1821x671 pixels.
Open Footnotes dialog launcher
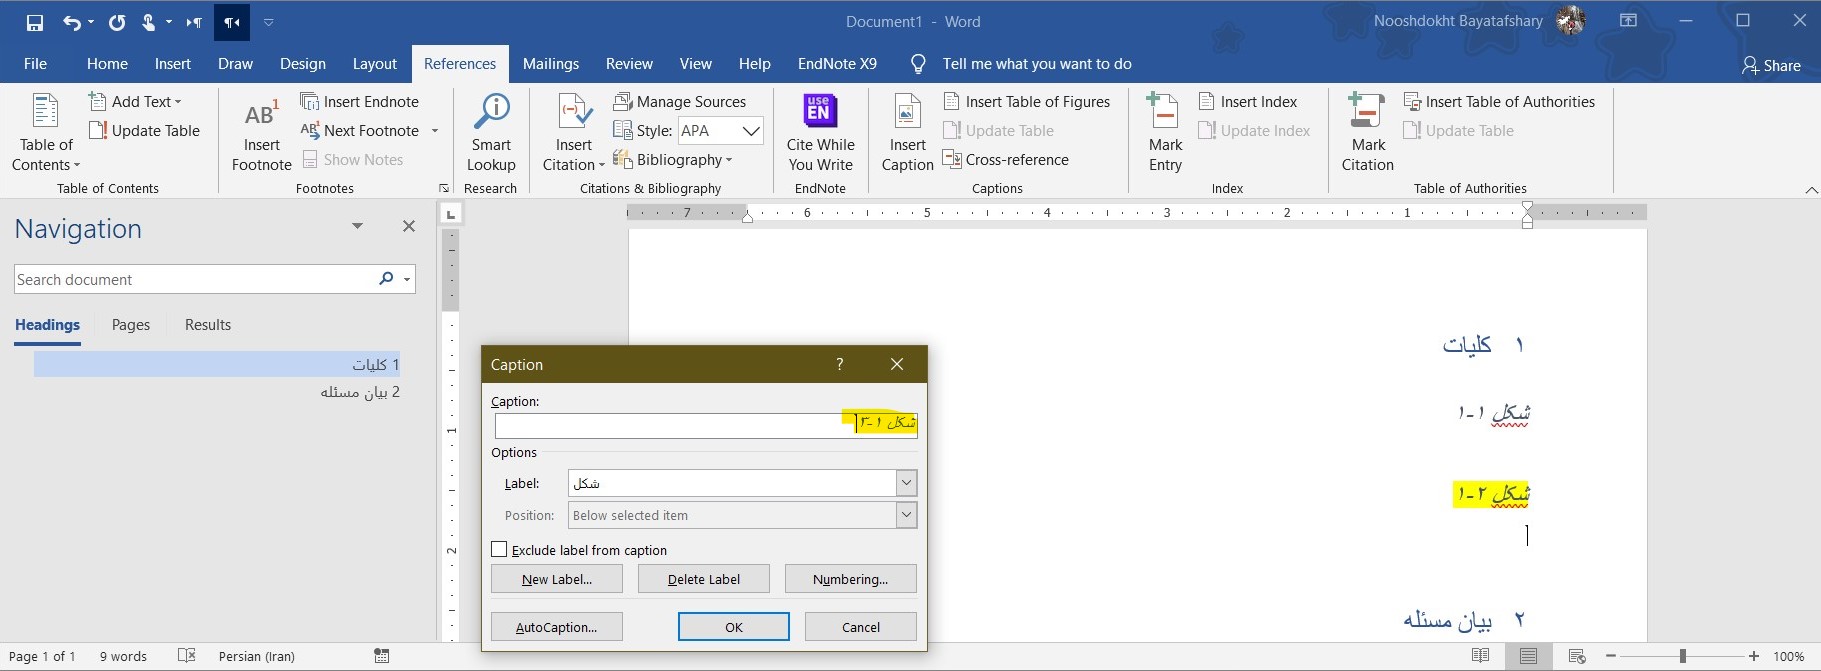(443, 188)
